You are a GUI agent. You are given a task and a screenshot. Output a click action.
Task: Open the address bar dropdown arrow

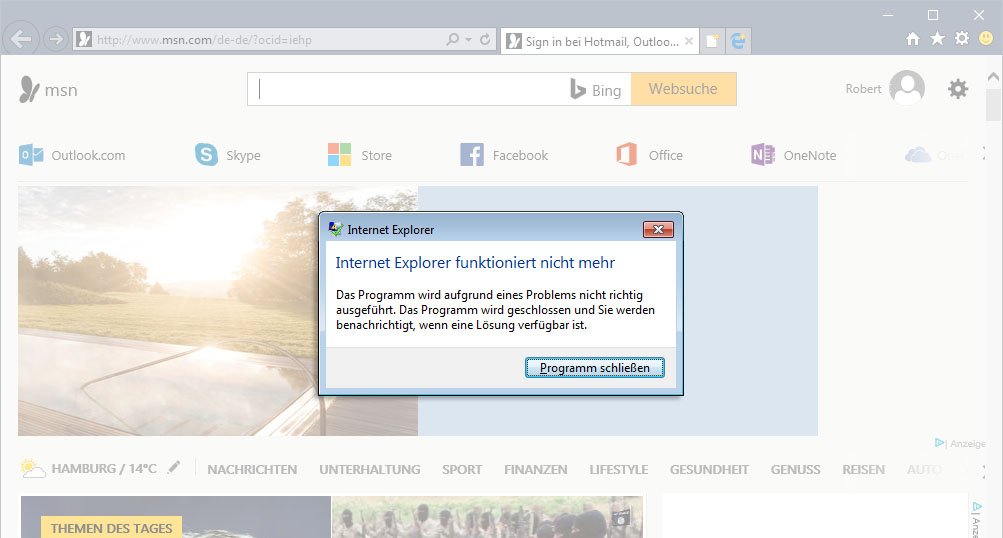(x=469, y=40)
